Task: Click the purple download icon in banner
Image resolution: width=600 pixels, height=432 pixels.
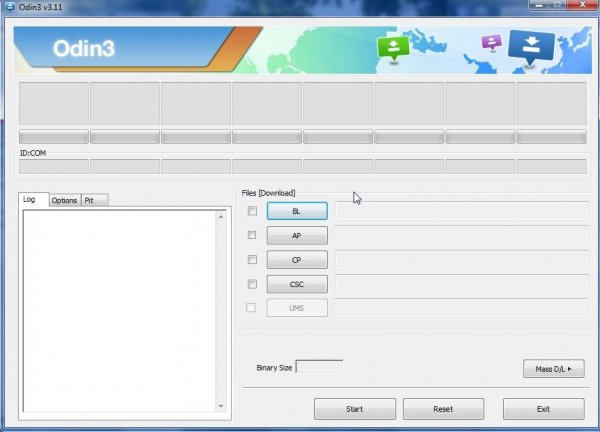Action: (x=491, y=42)
